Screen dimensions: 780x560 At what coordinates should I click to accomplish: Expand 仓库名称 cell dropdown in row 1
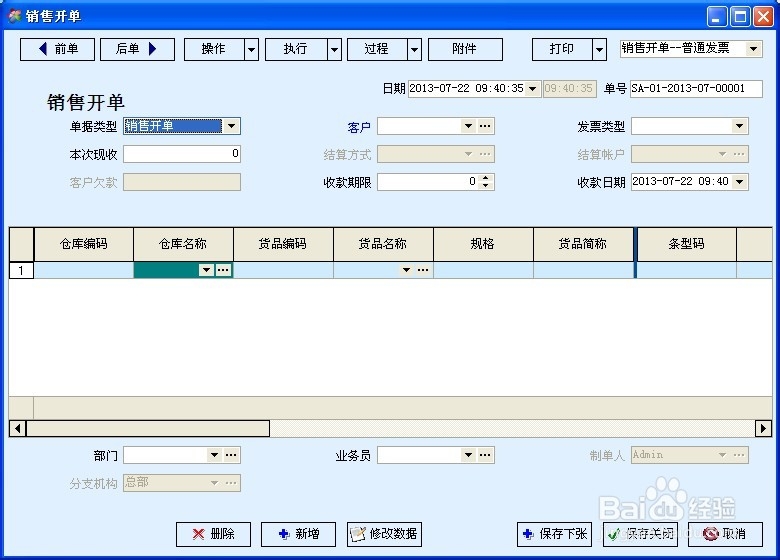(206, 270)
